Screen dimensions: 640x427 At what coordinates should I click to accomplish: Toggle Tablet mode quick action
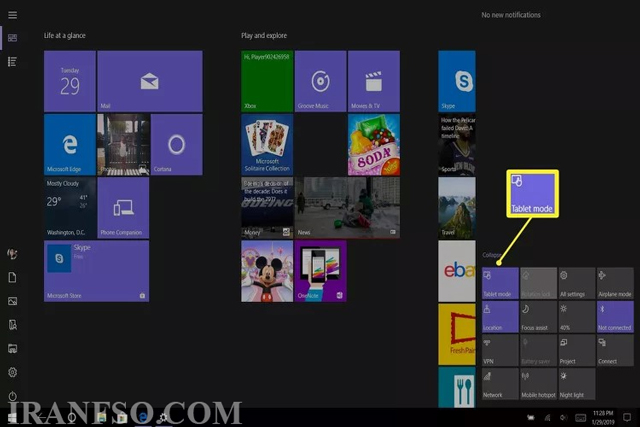(x=500, y=283)
